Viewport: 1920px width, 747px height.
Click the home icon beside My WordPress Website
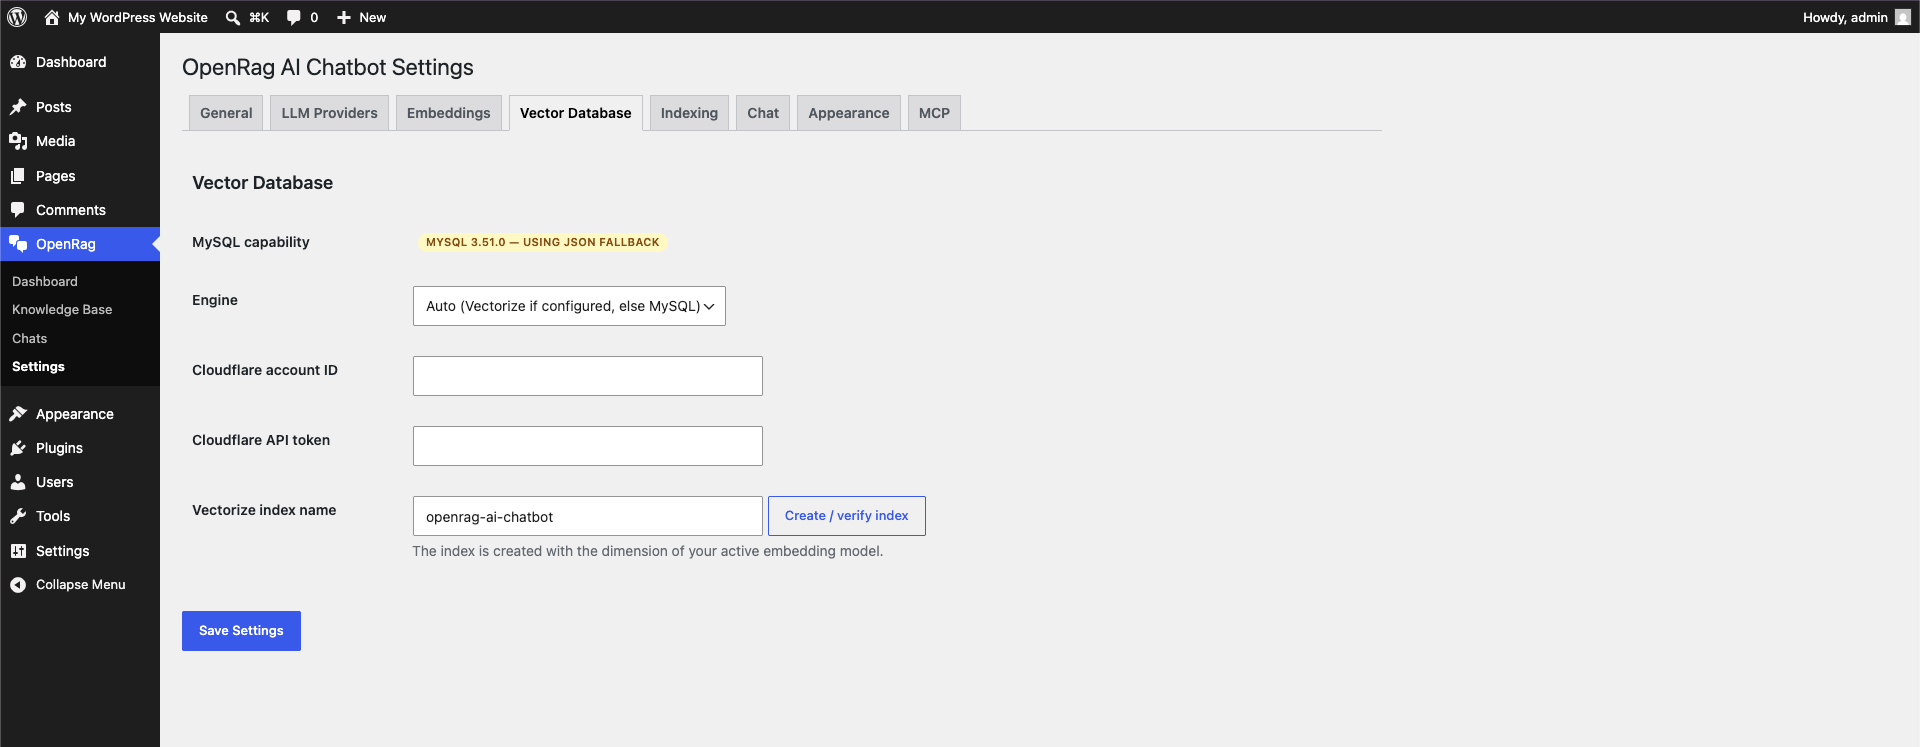(52, 17)
